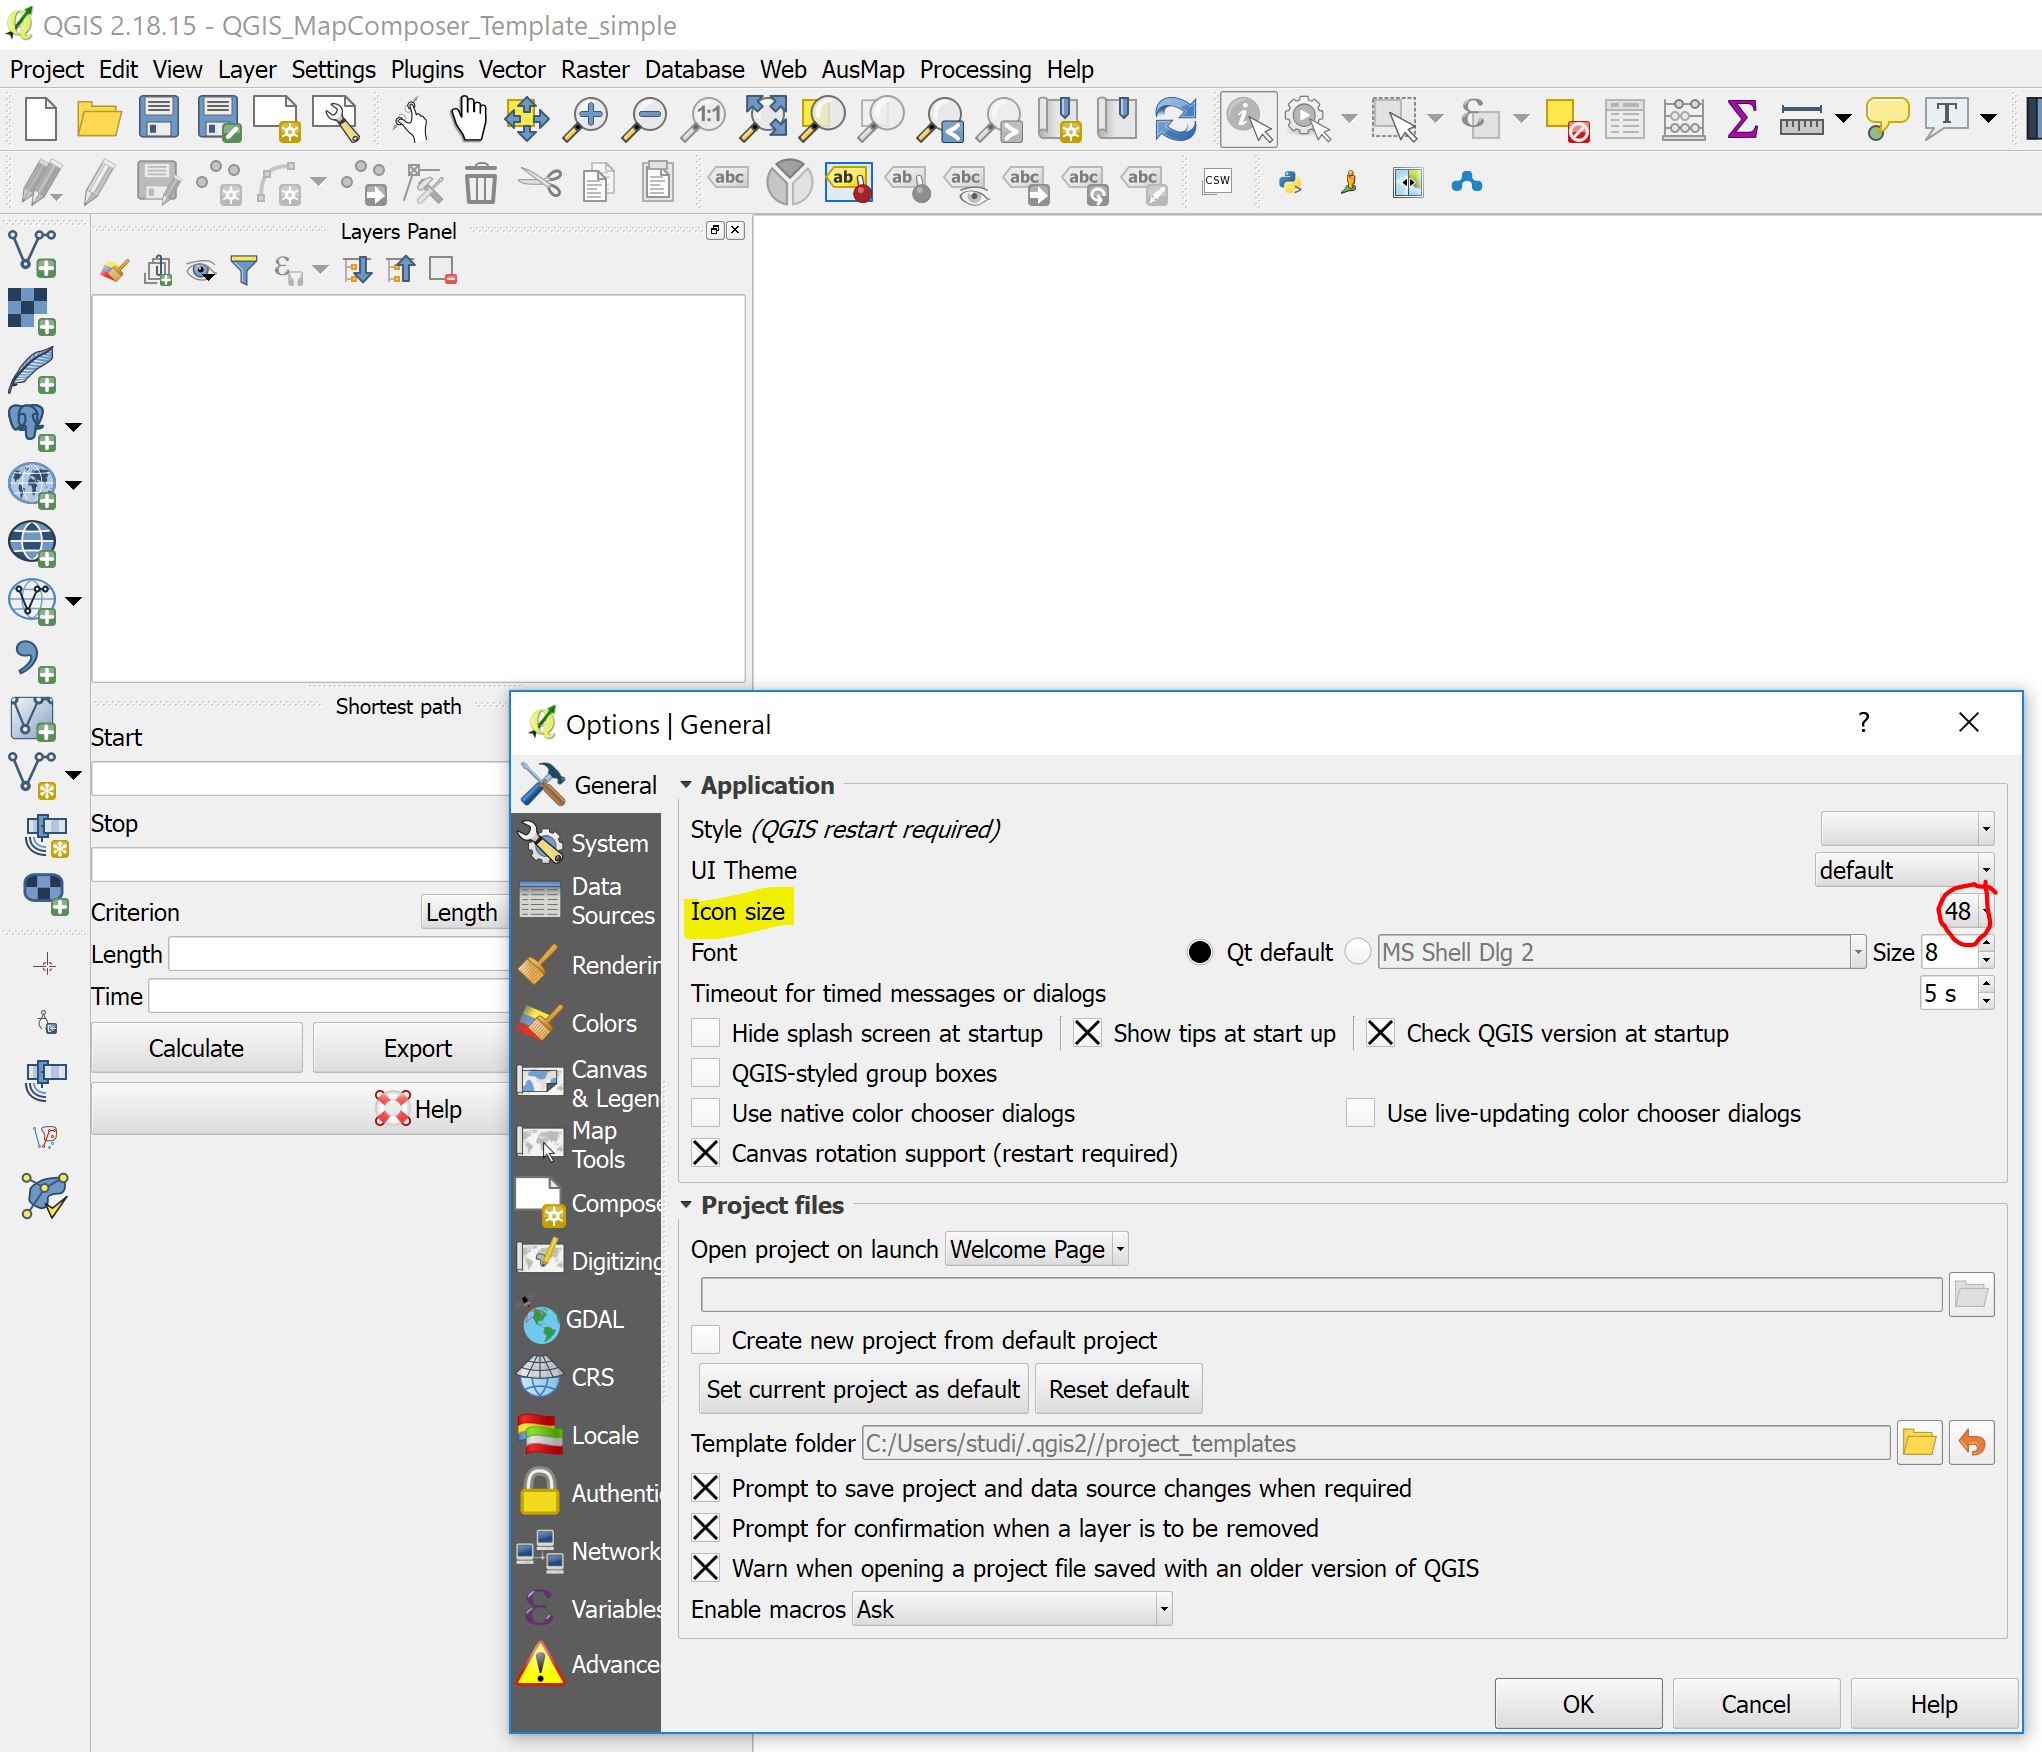Click Add Vector Layer icon in left toolbar
Image resolution: width=2042 pixels, height=1752 pixels.
click(32, 252)
